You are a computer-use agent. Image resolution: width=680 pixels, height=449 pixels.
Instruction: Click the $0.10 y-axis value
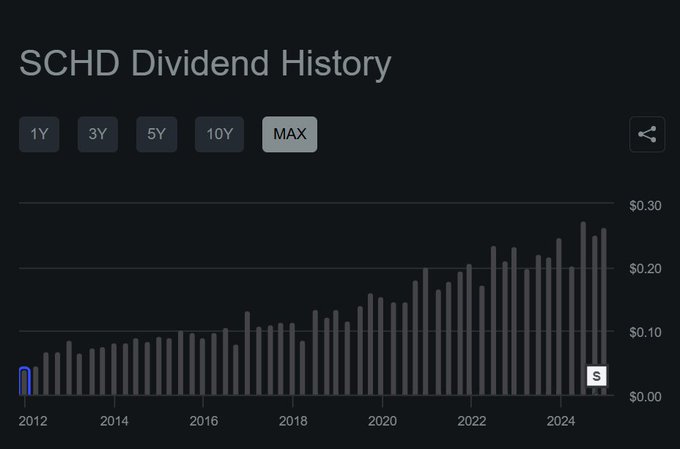pos(645,333)
